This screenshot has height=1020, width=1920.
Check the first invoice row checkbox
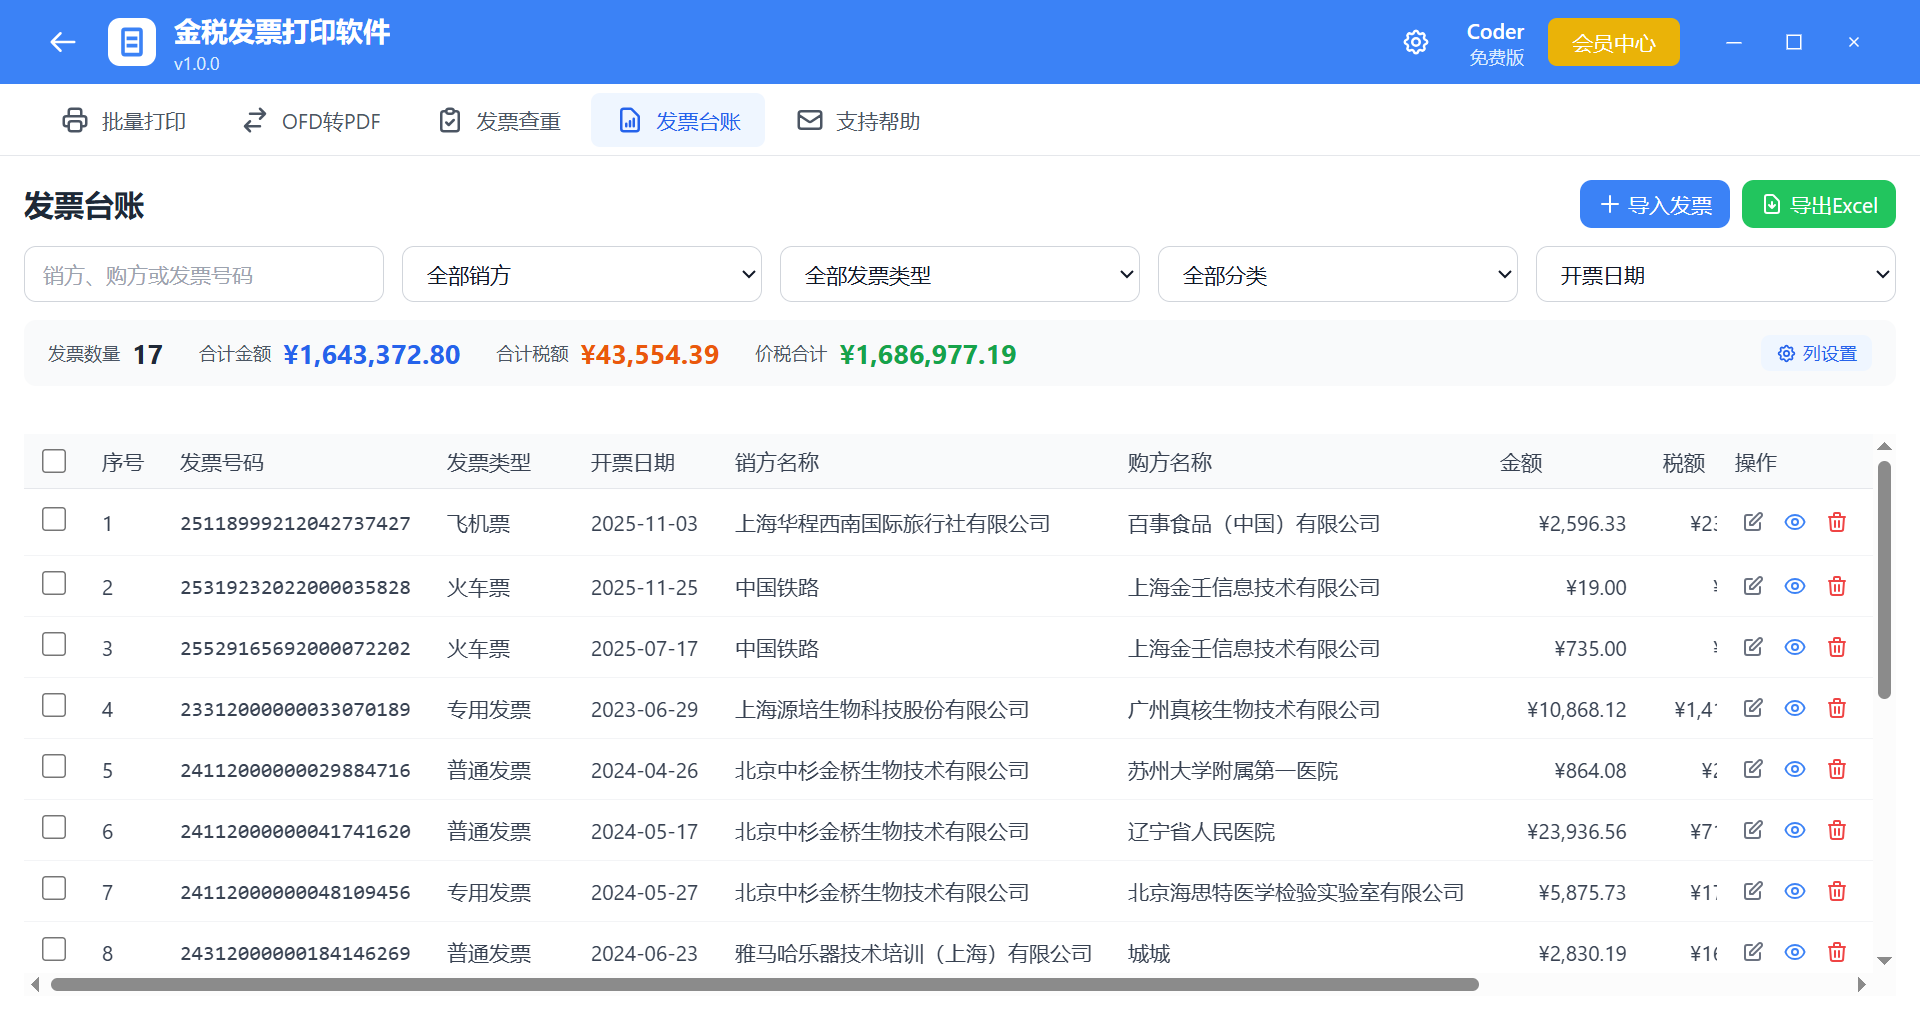coord(54,519)
